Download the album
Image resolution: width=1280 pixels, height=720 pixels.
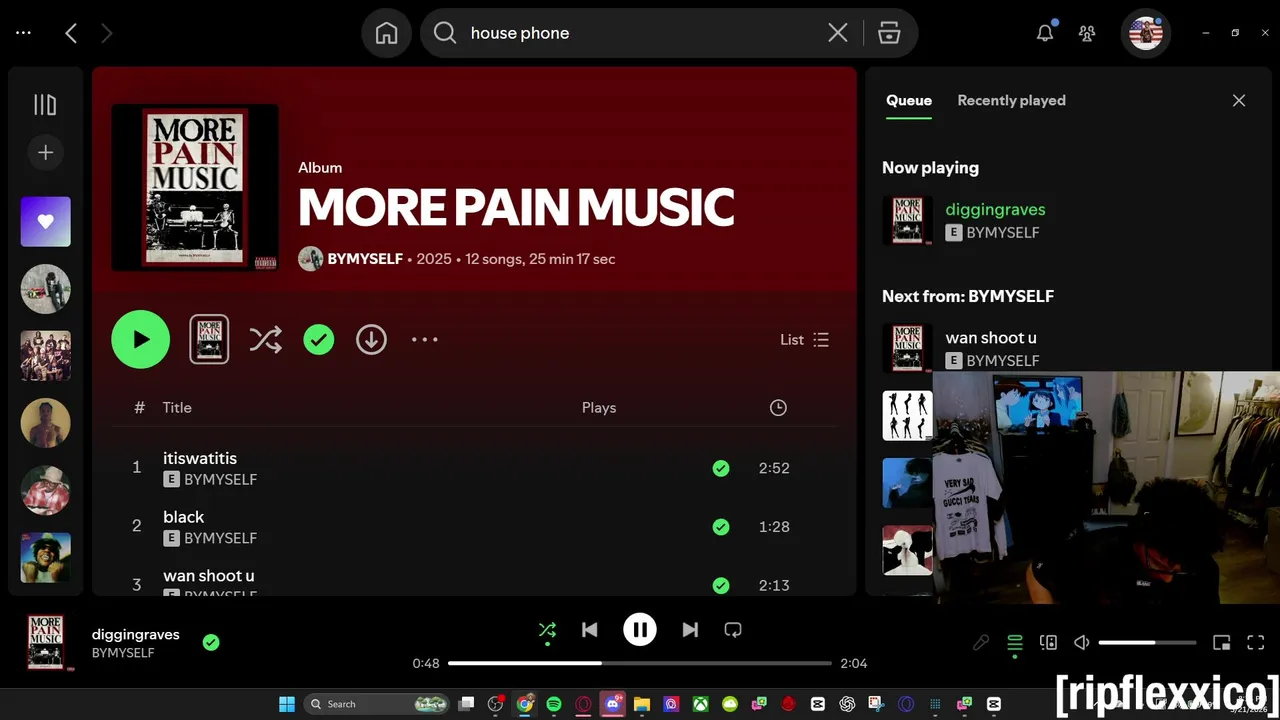[x=371, y=340]
